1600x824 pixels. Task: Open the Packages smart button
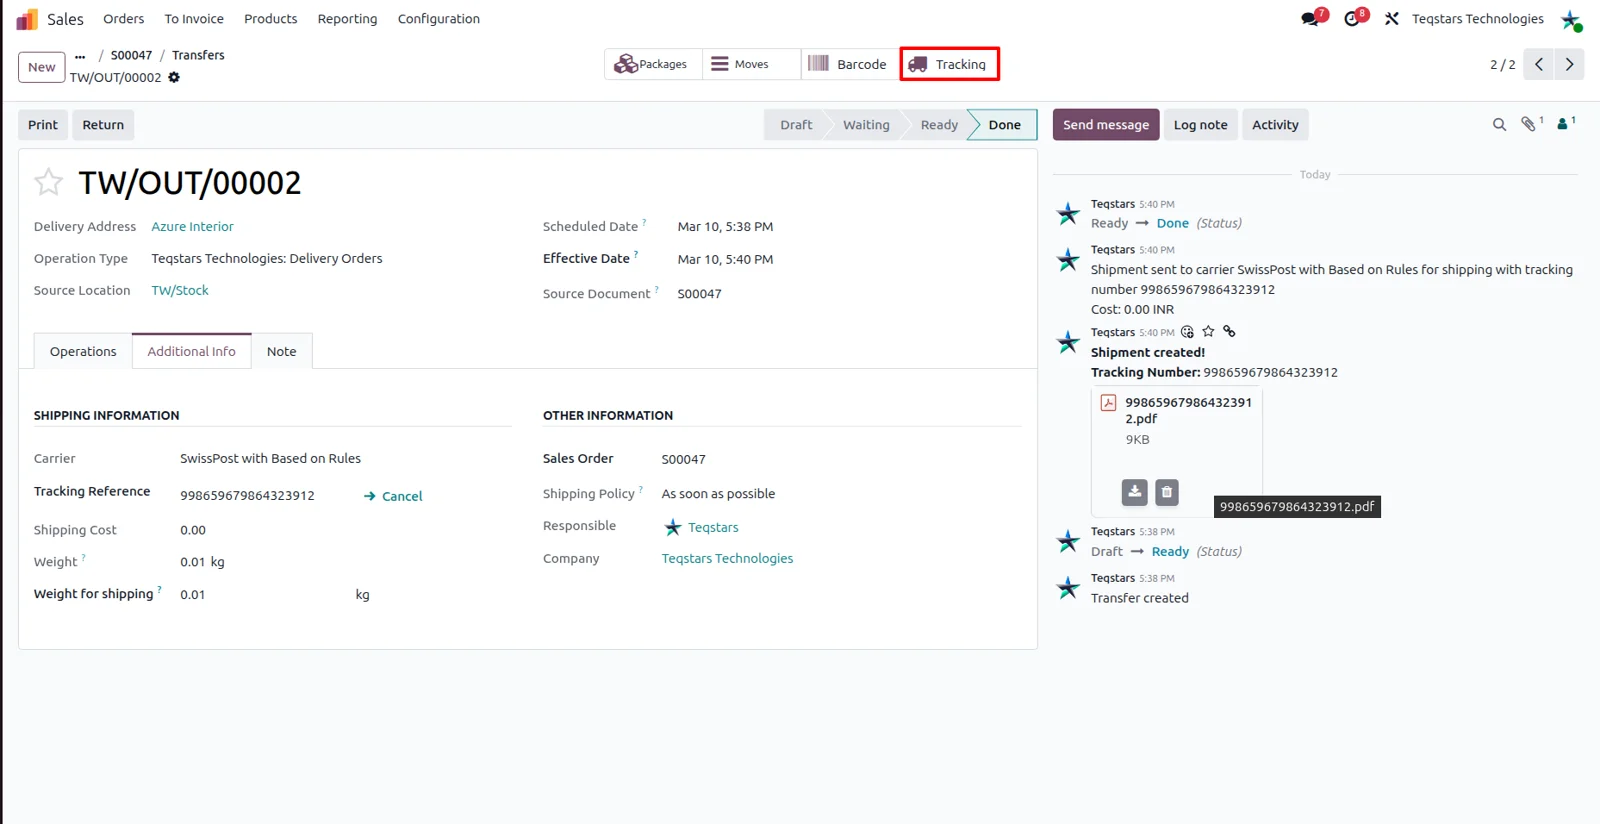point(653,64)
